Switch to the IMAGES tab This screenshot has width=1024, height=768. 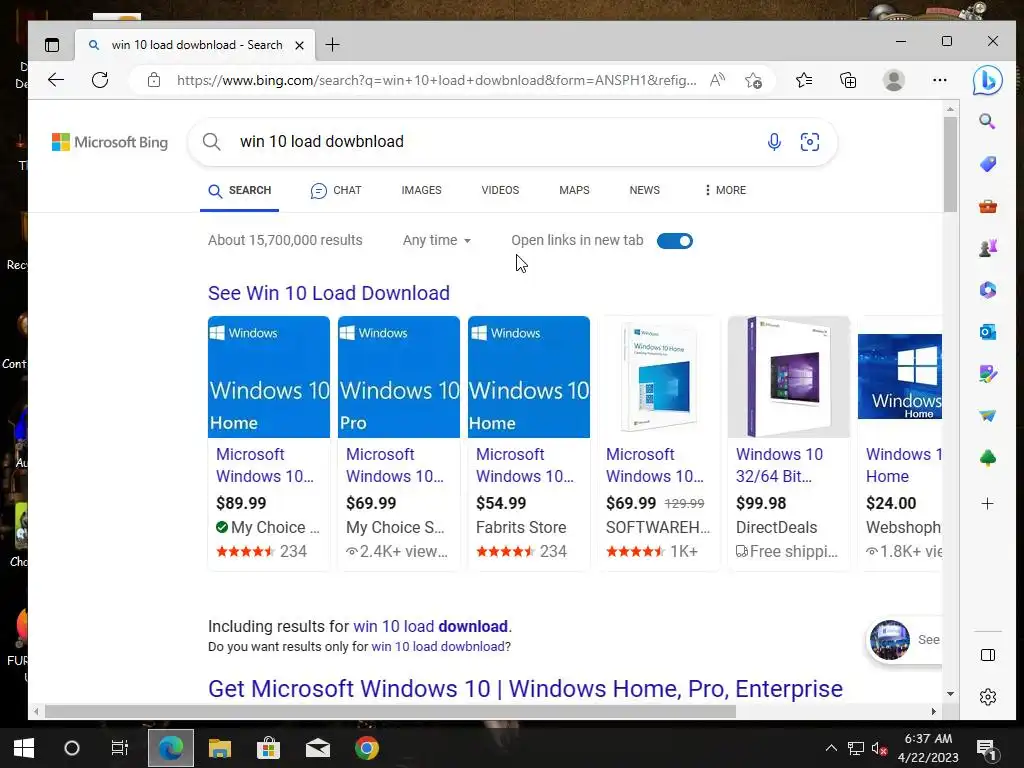tap(421, 190)
